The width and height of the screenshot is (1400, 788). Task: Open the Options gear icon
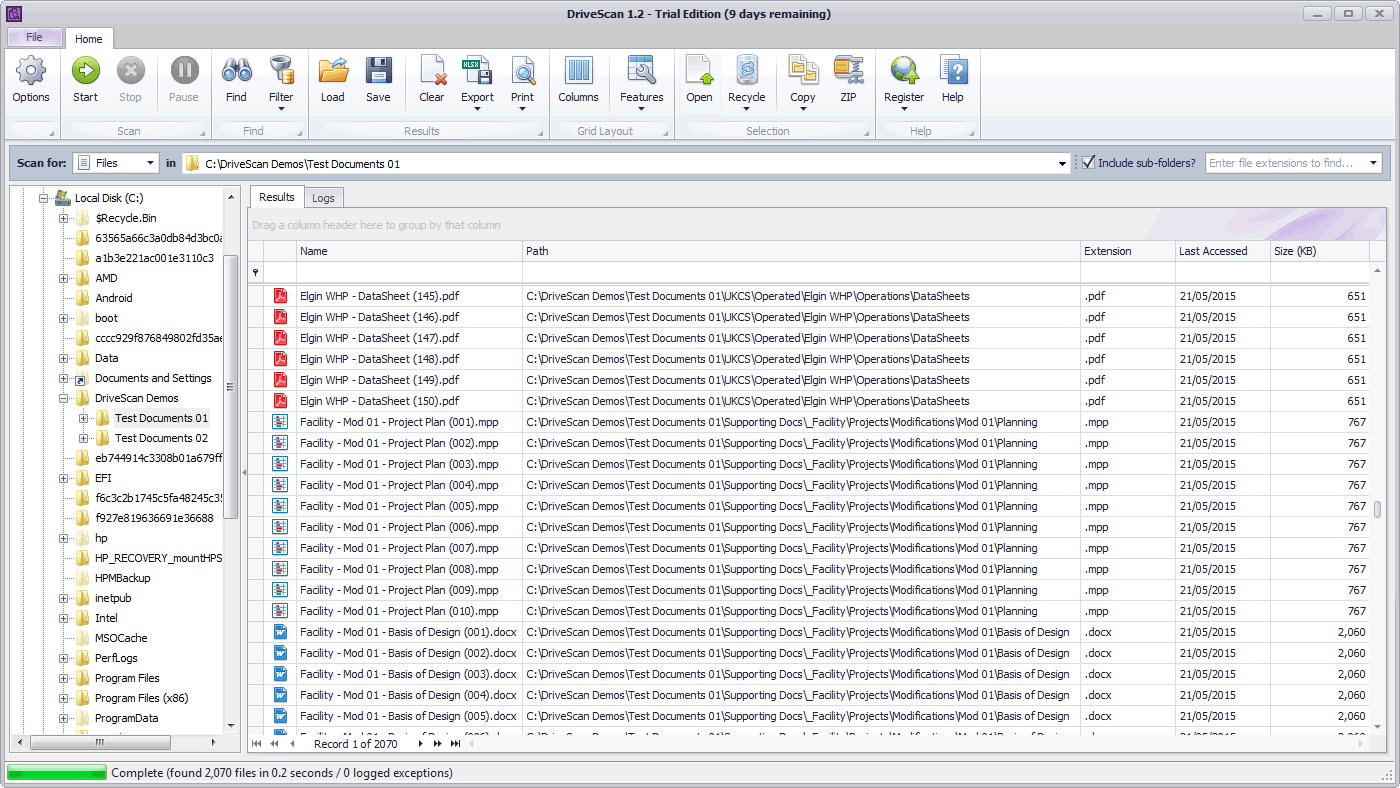click(x=31, y=71)
